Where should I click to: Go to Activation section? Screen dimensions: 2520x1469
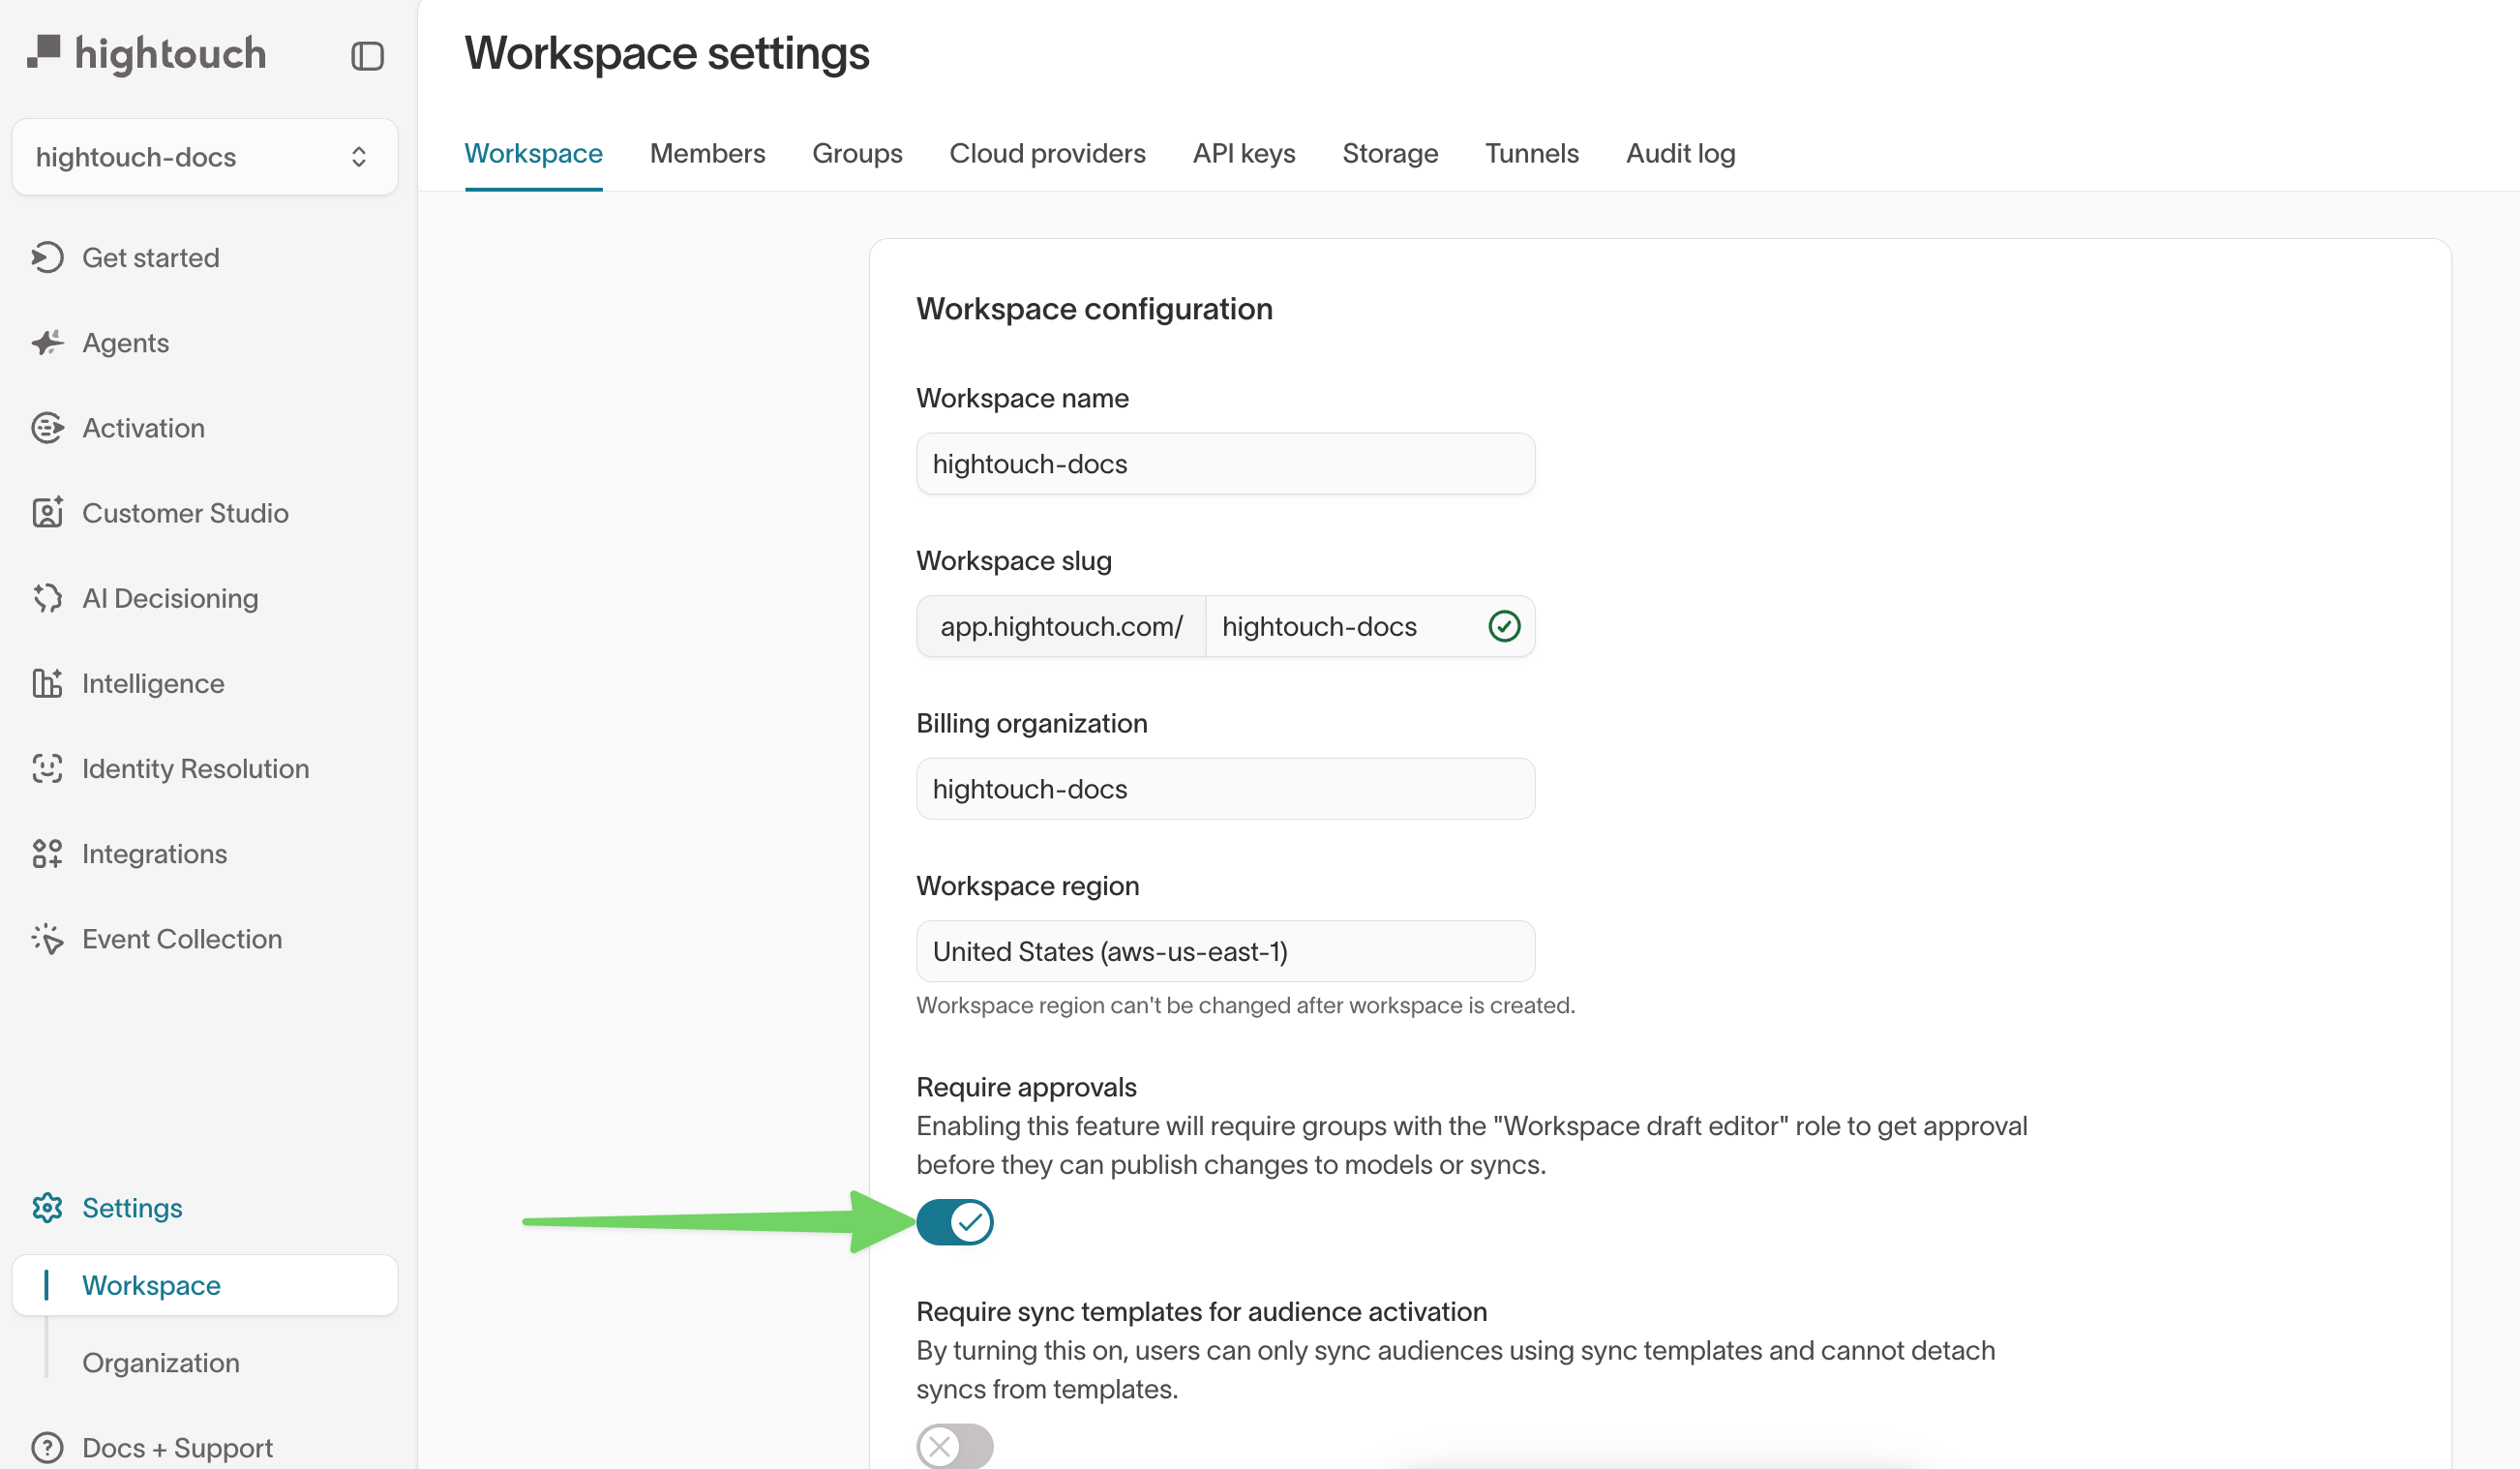point(143,427)
